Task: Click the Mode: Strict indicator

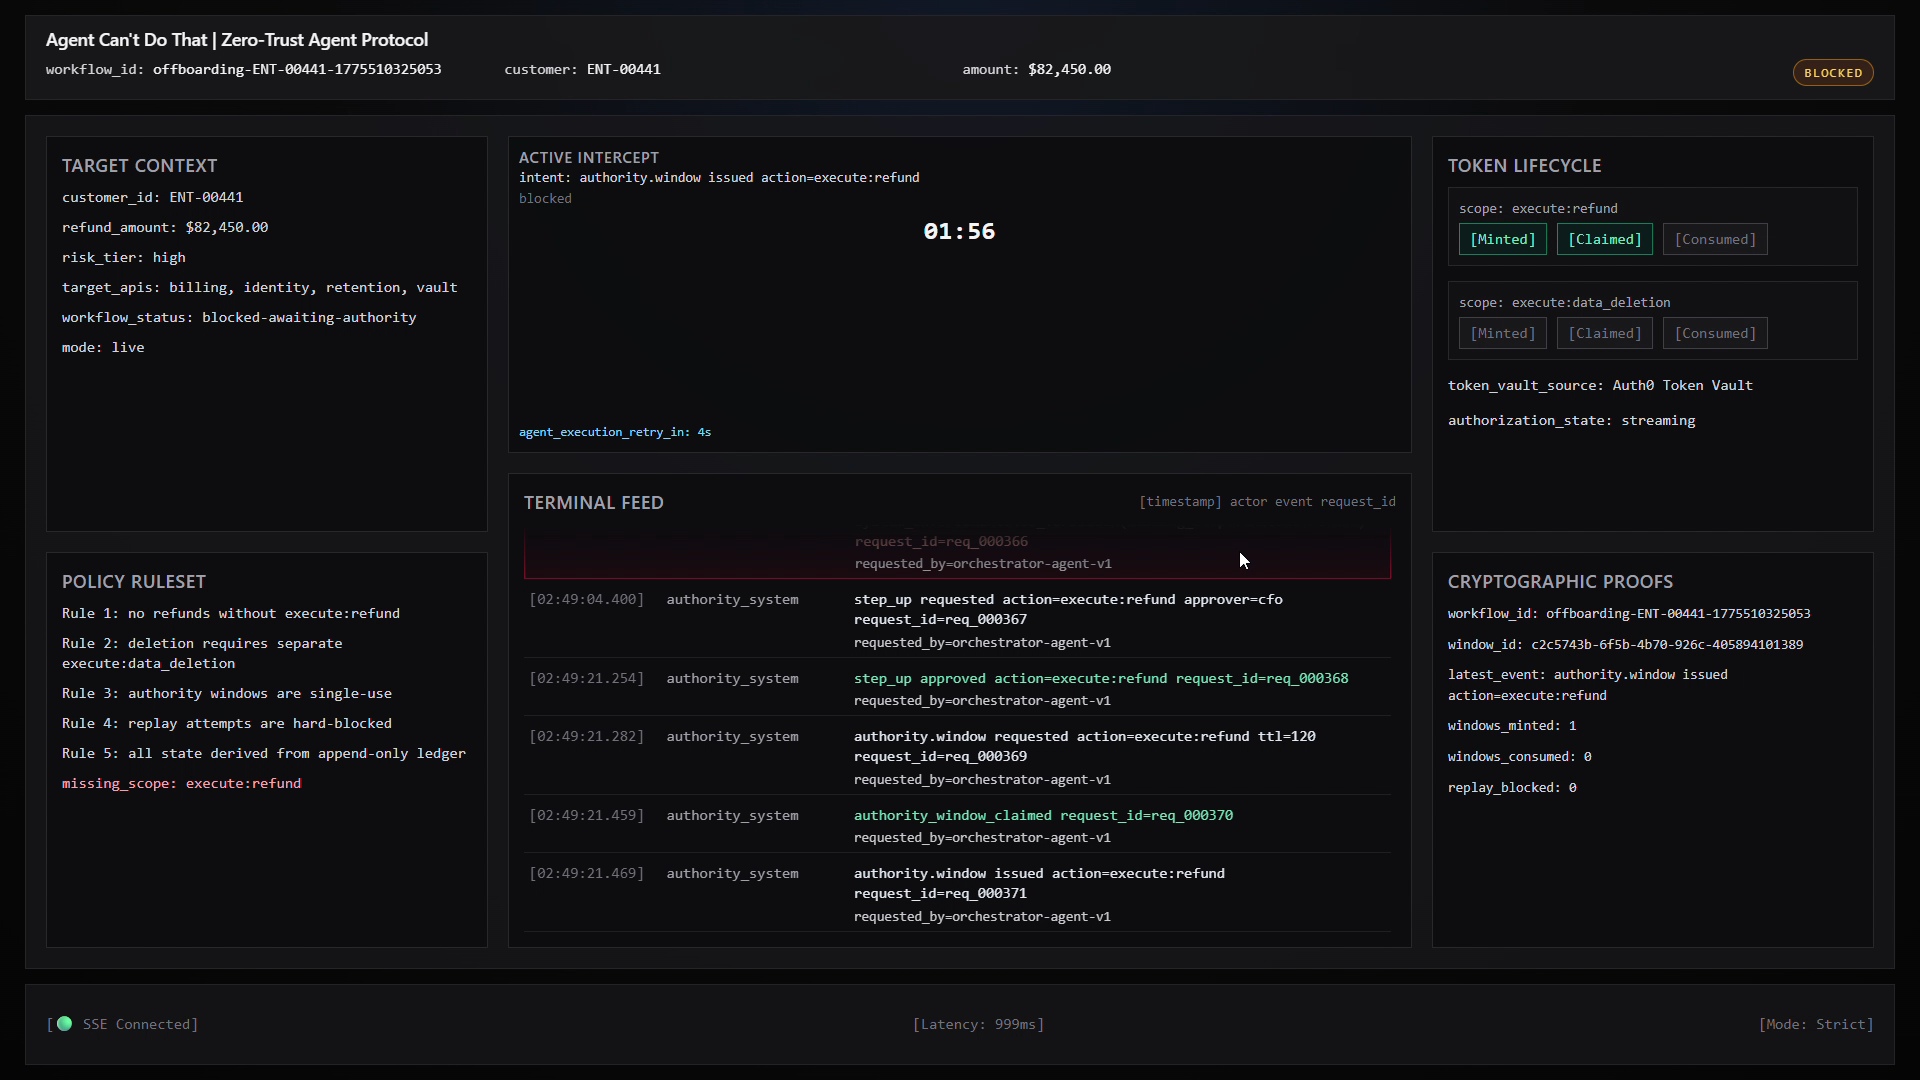Action: (1815, 1024)
